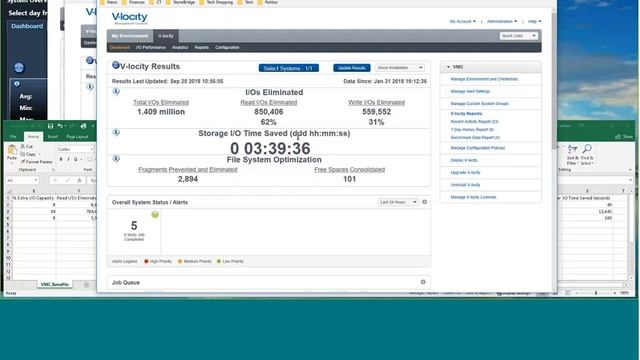Open the Total I/Os Eliminated link
The image size is (640, 360).
pyautogui.click(x=161, y=102)
